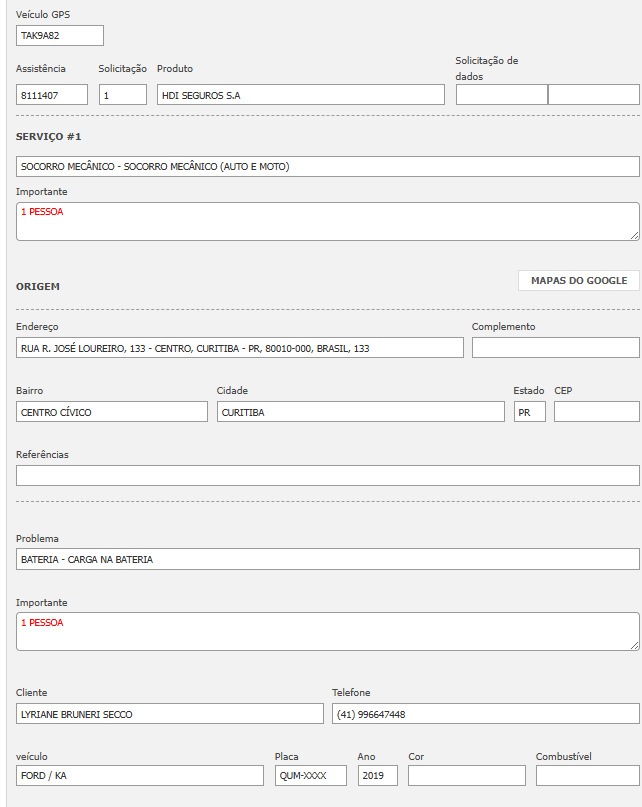
Task: Click the Cidade field Curitiba
Action: (360, 412)
